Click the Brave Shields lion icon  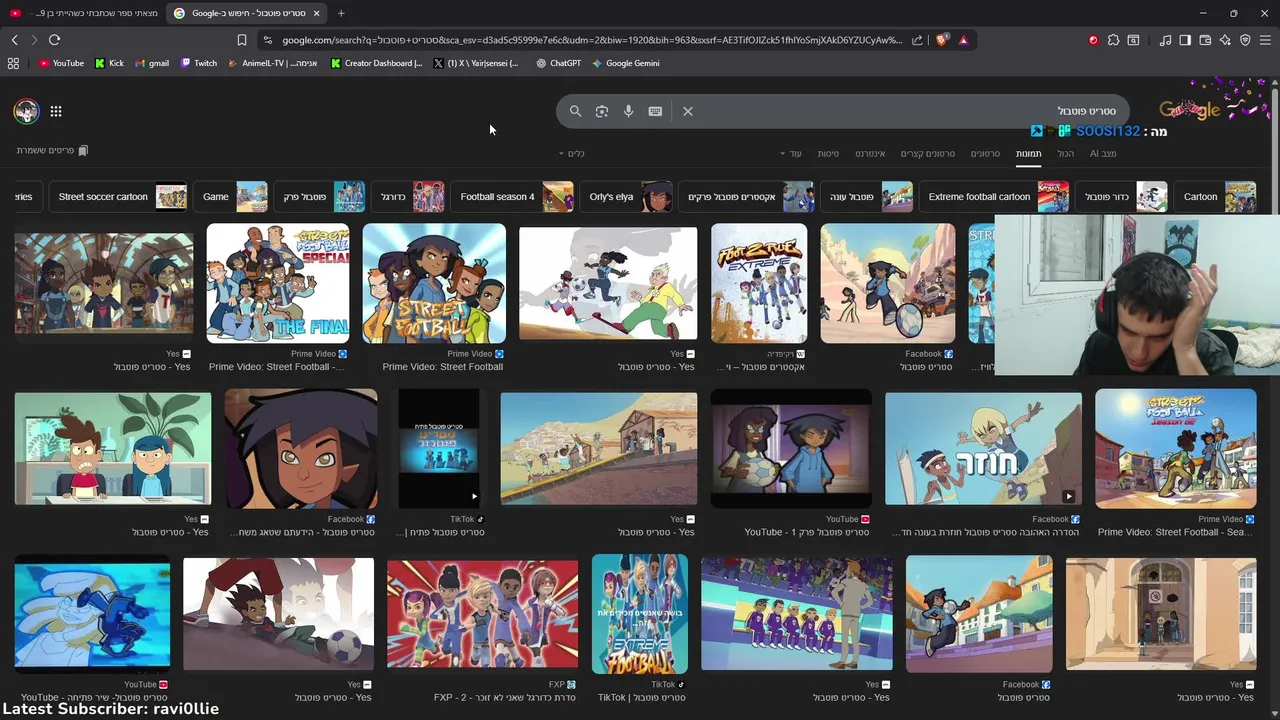(x=943, y=40)
